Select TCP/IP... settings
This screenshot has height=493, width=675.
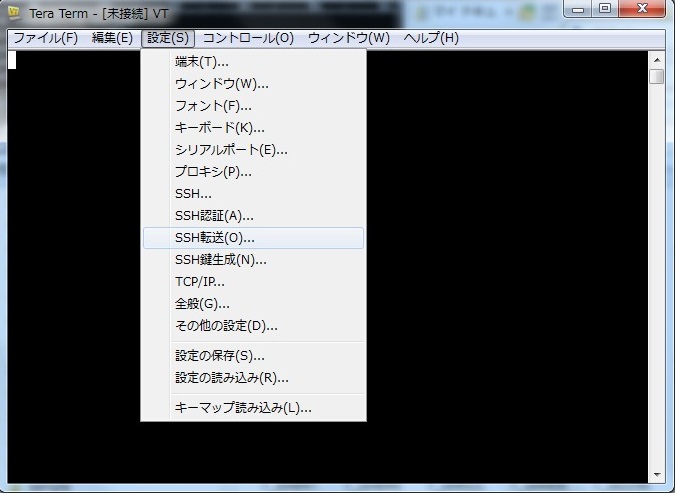click(254, 282)
